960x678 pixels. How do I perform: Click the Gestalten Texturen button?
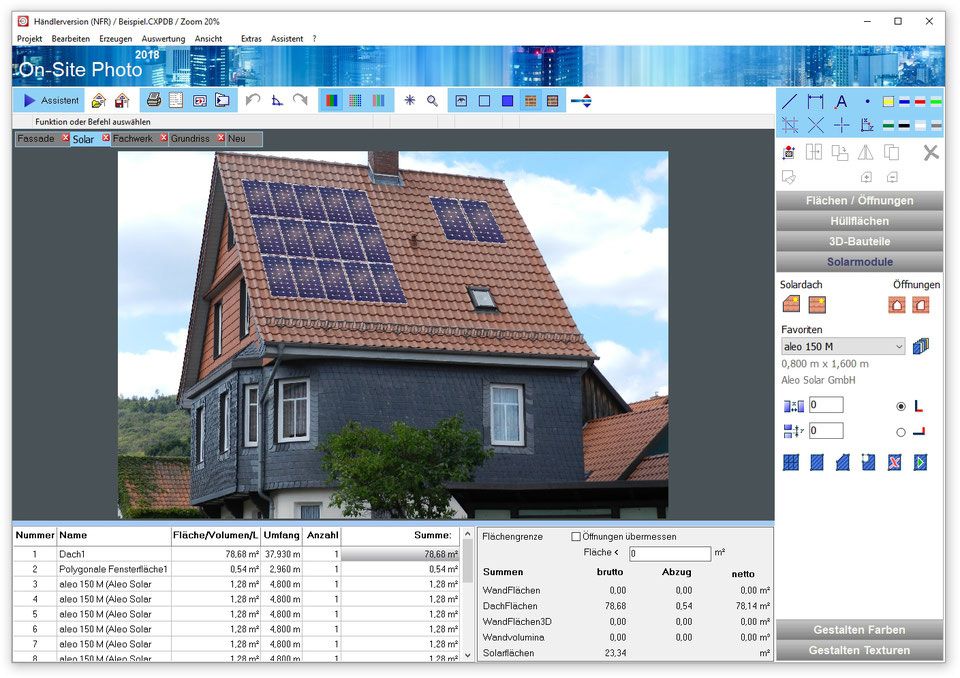pos(858,650)
